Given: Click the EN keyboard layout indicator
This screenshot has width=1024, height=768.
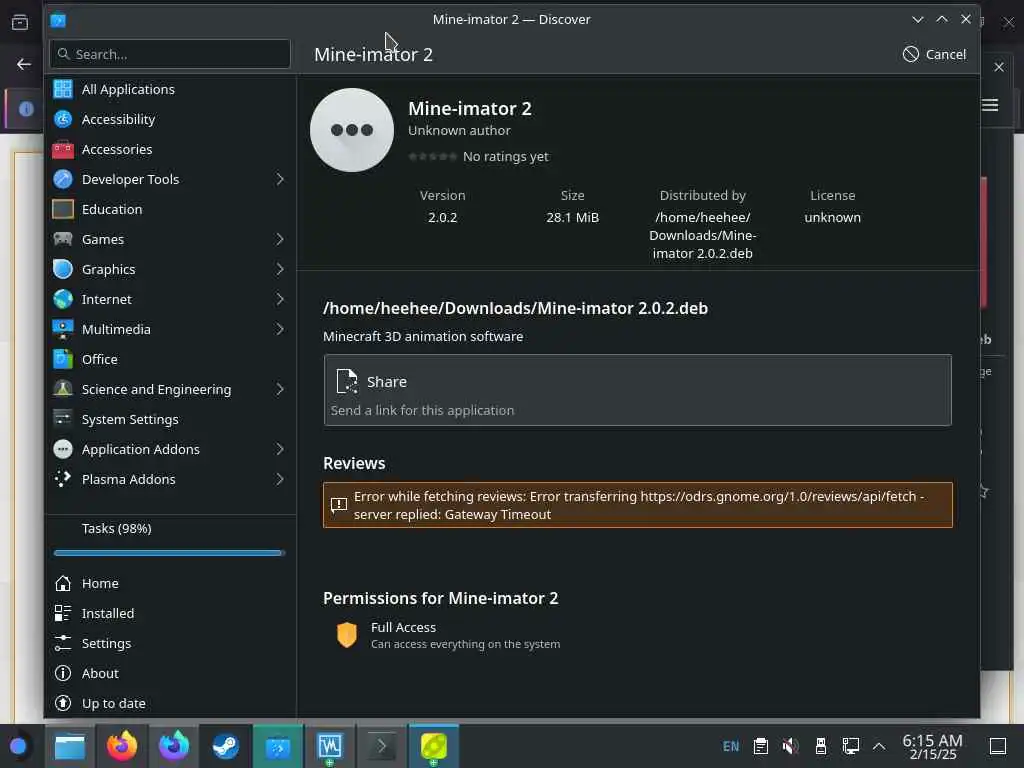Looking at the screenshot, I should tap(731, 746).
